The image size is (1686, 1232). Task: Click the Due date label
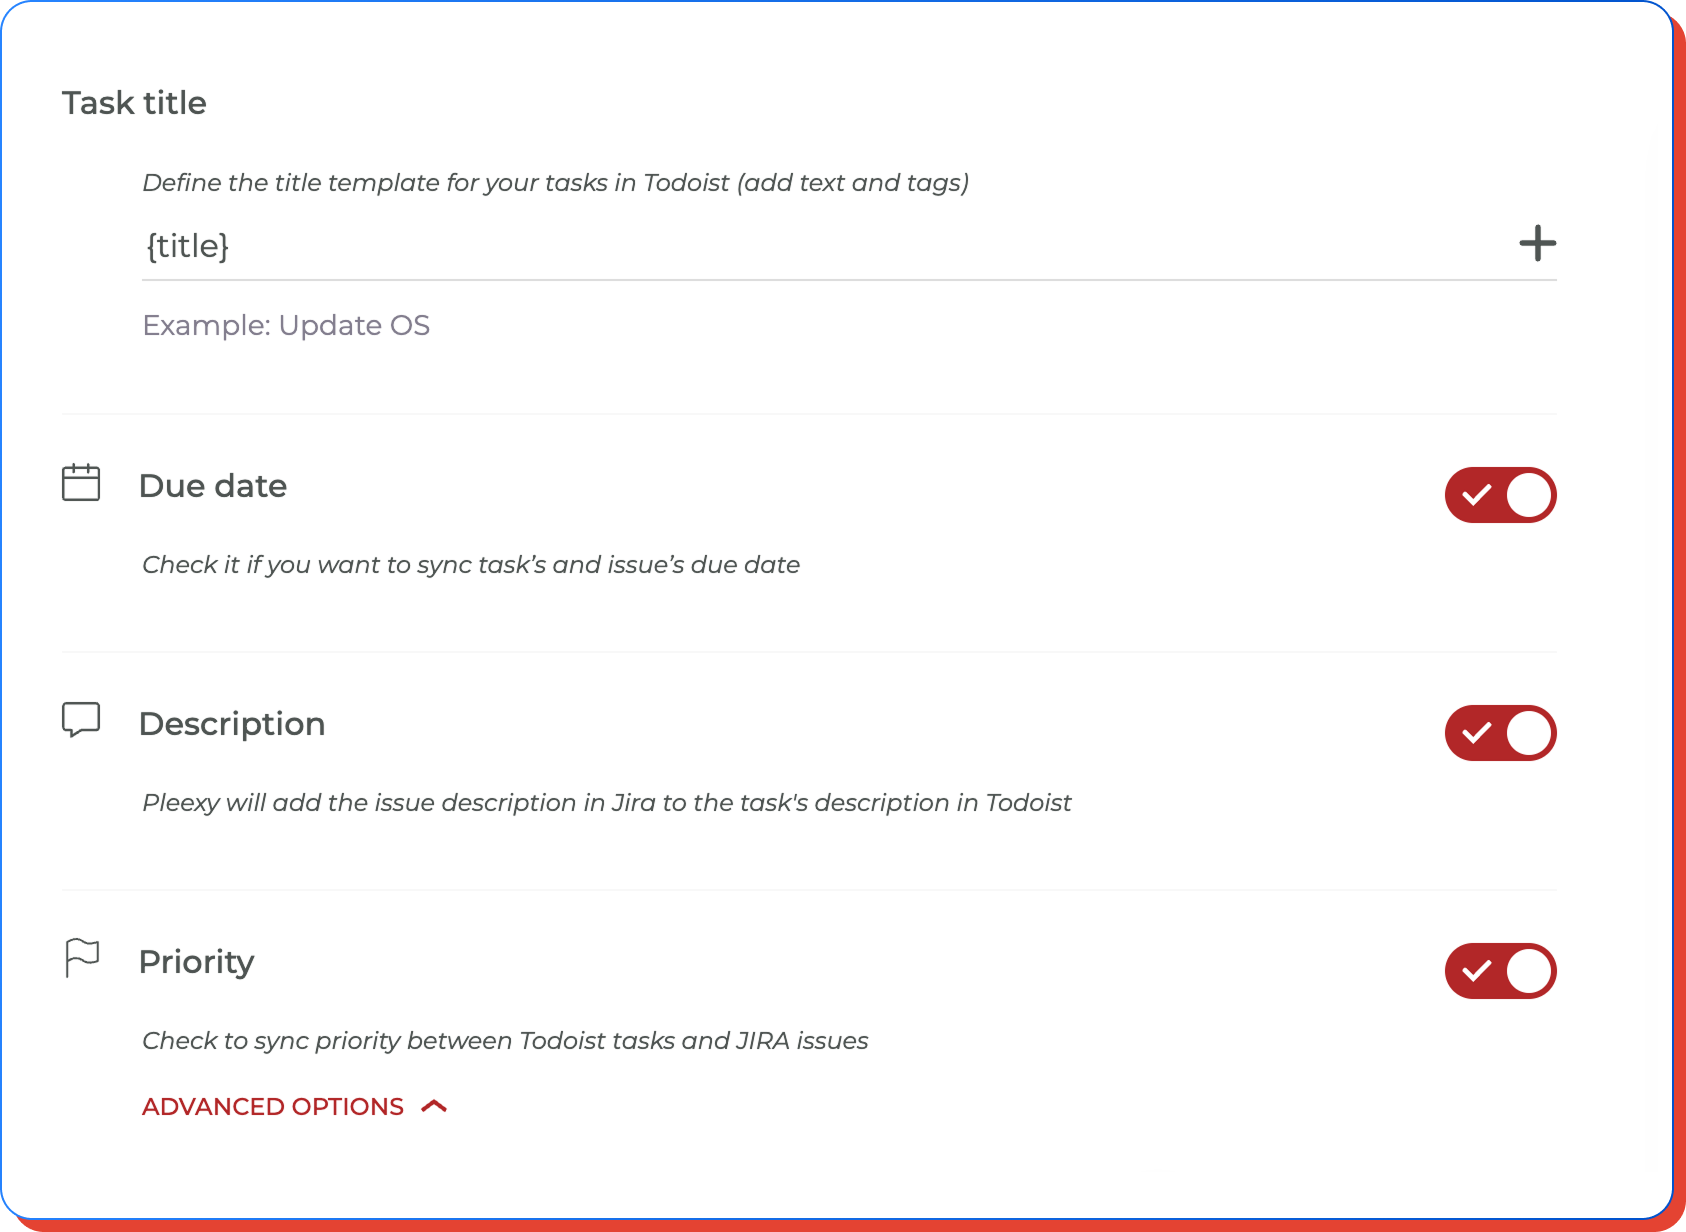[213, 486]
